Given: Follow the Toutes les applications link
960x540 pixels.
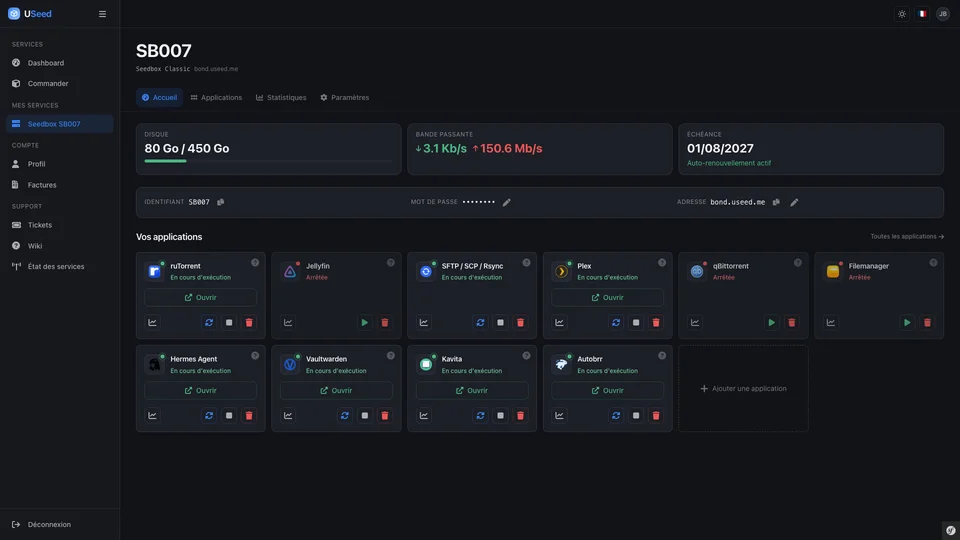Looking at the screenshot, I should (x=907, y=236).
